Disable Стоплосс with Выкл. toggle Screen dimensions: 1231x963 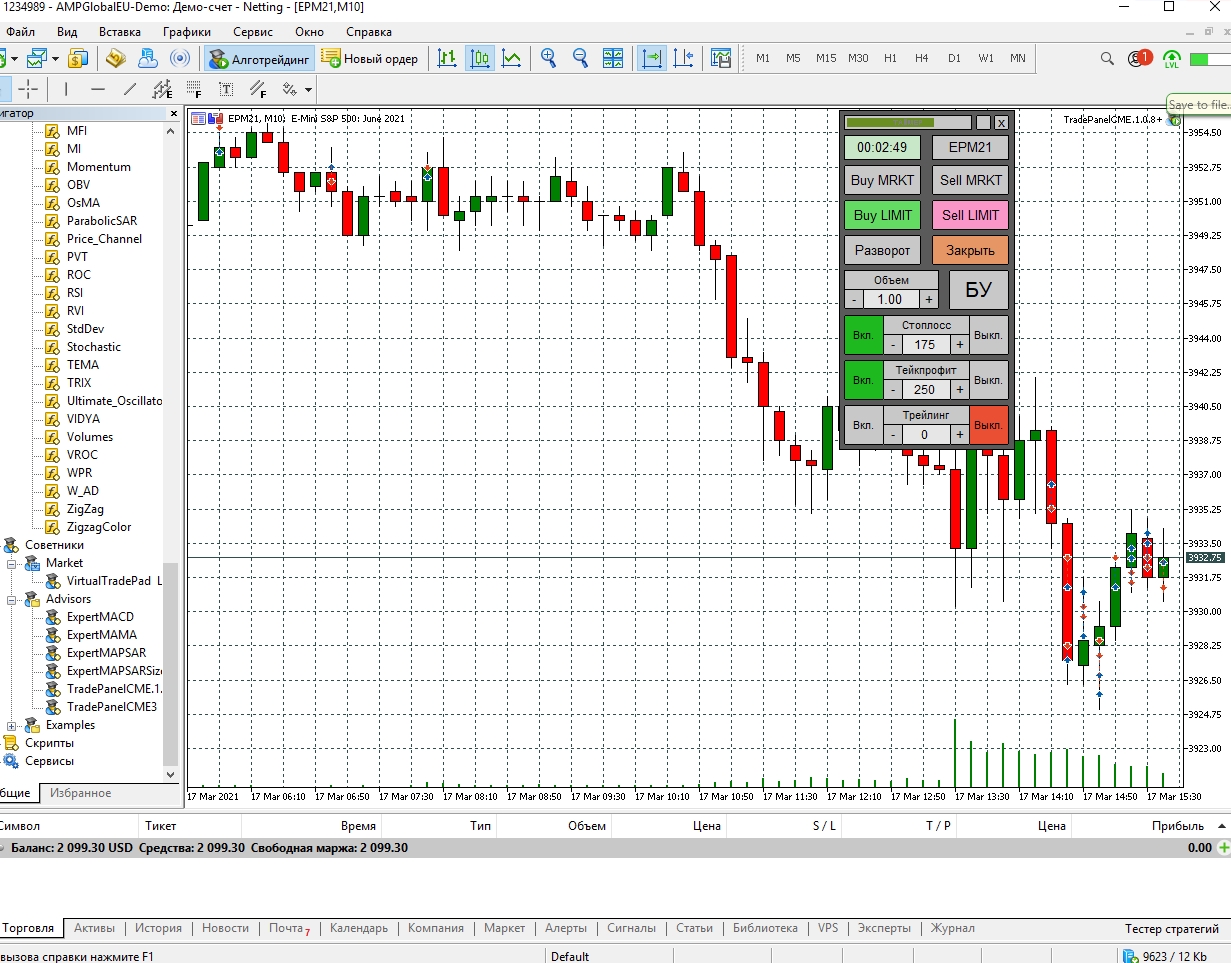pos(989,335)
